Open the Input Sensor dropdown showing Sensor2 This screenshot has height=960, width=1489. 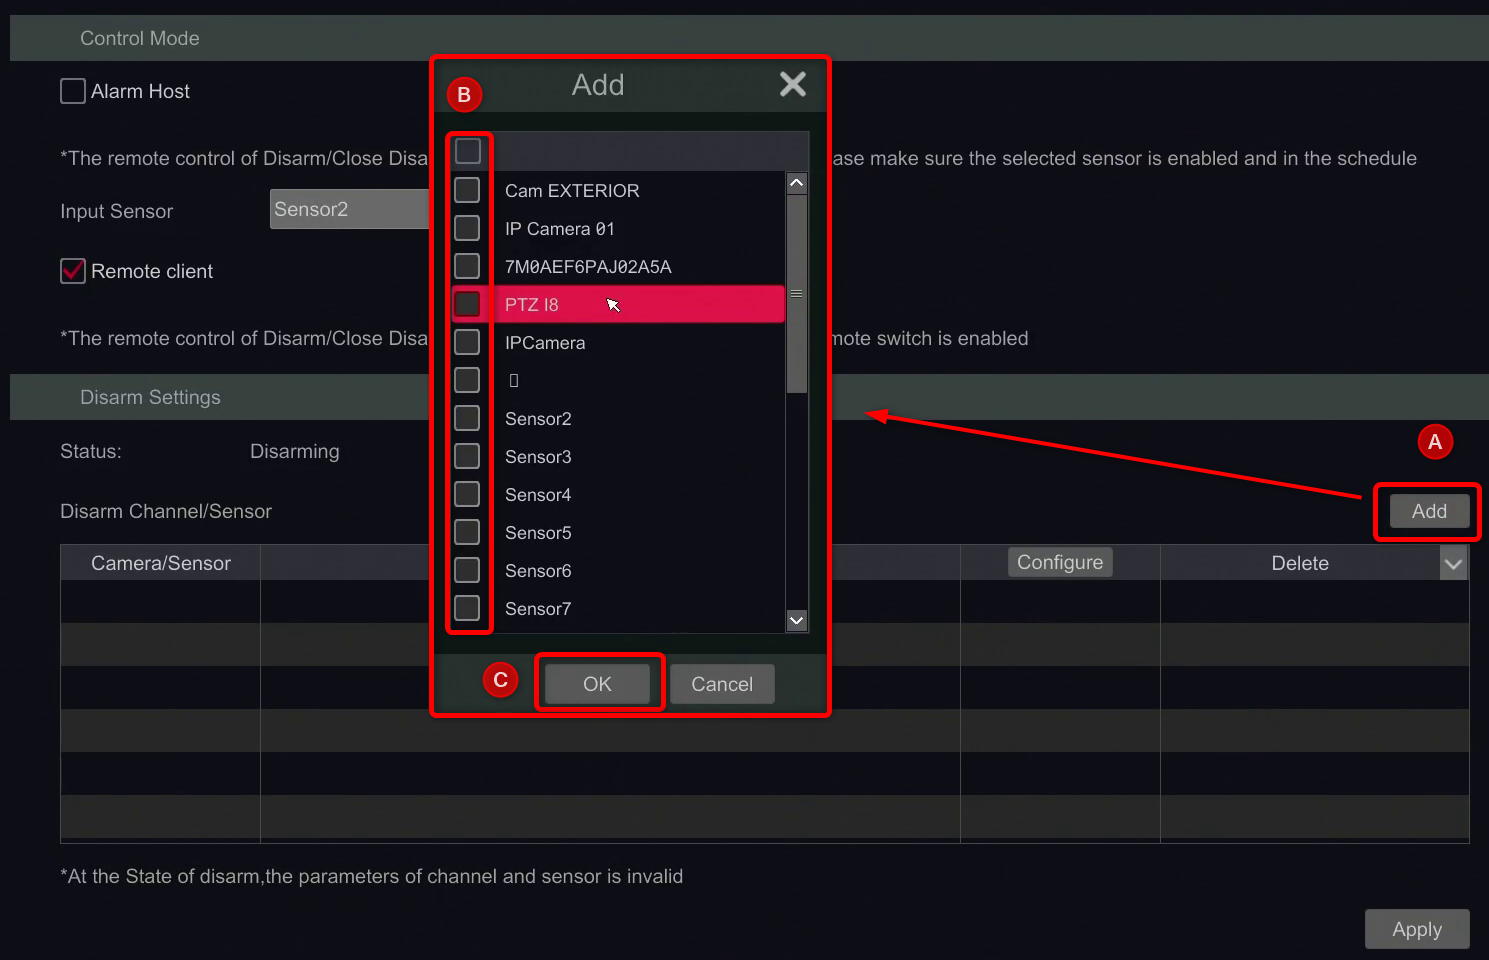[350, 210]
